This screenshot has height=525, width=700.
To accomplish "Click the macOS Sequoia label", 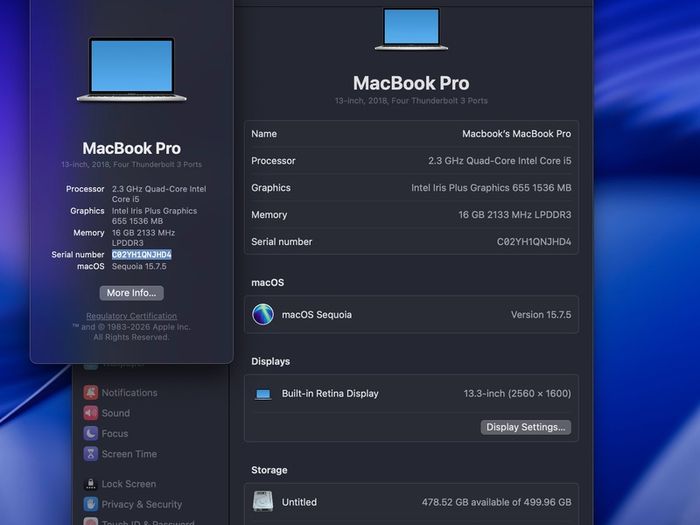I will (x=317, y=315).
